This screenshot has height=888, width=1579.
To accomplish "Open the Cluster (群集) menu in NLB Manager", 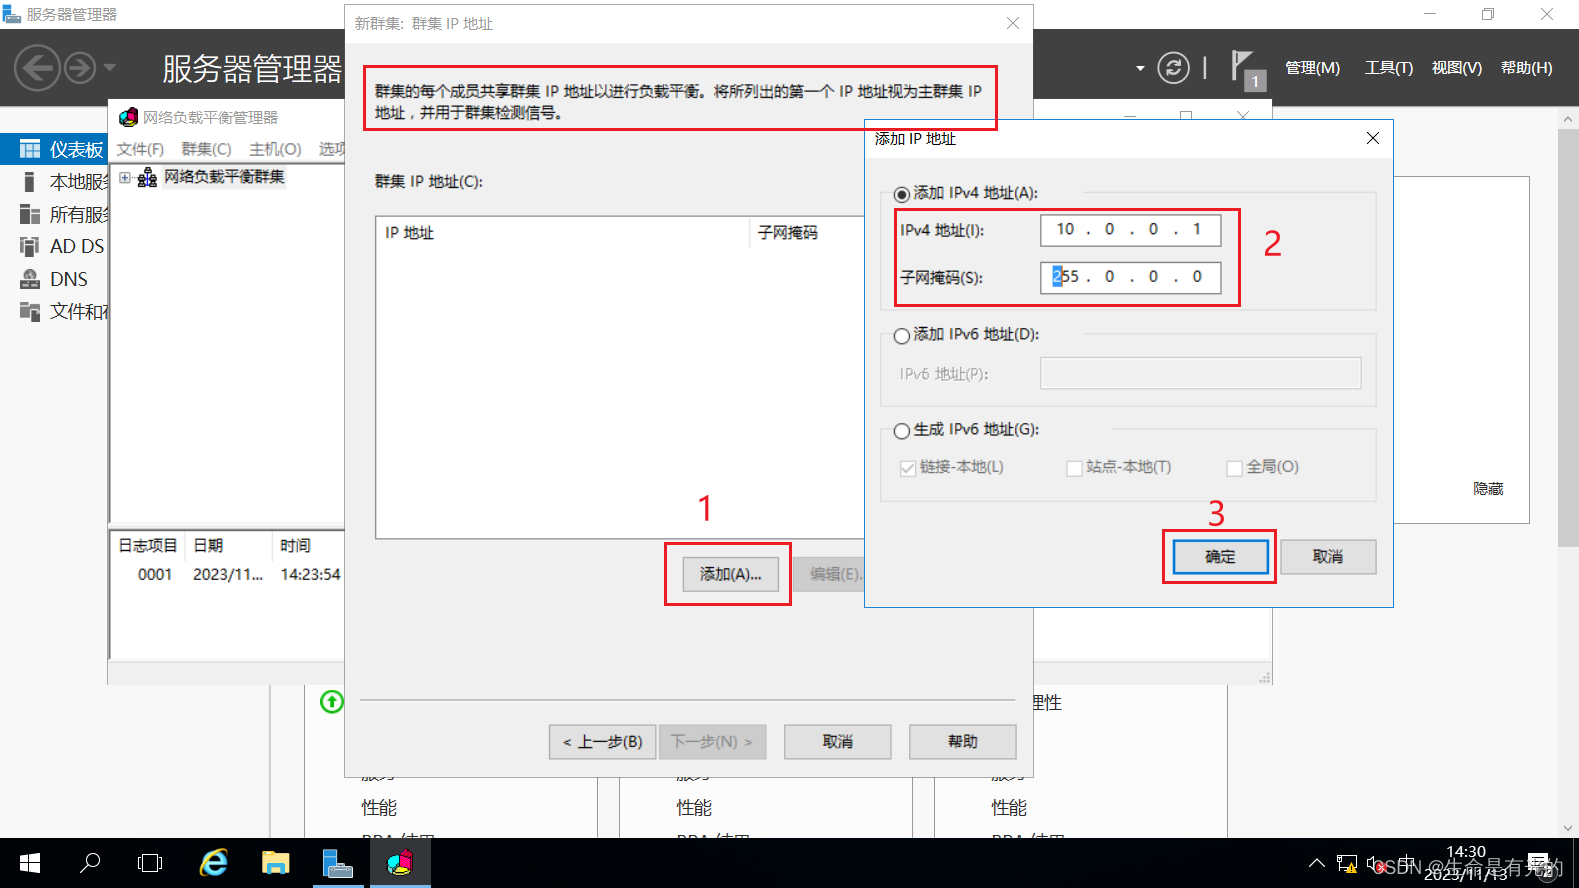I will click(x=206, y=149).
